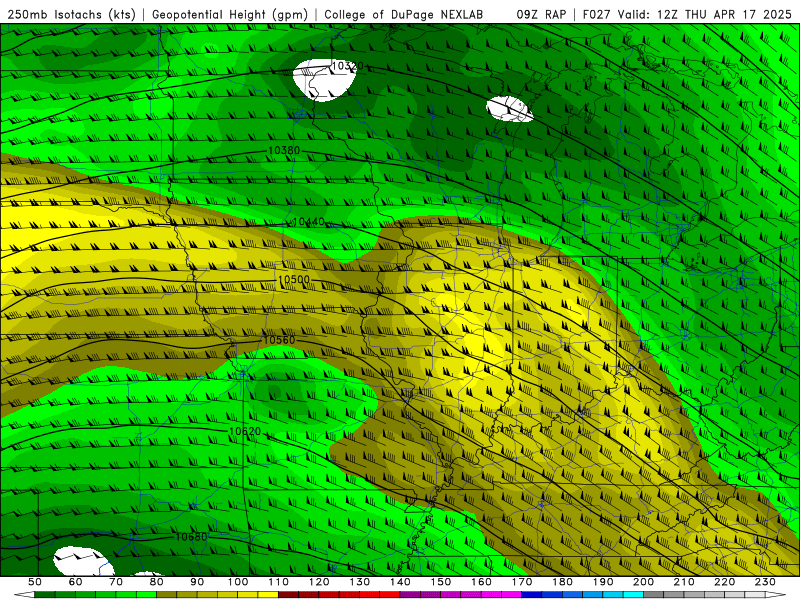The height and width of the screenshot is (600, 800).
Task: Click the 110 value on the color scale
Action: pos(279,582)
